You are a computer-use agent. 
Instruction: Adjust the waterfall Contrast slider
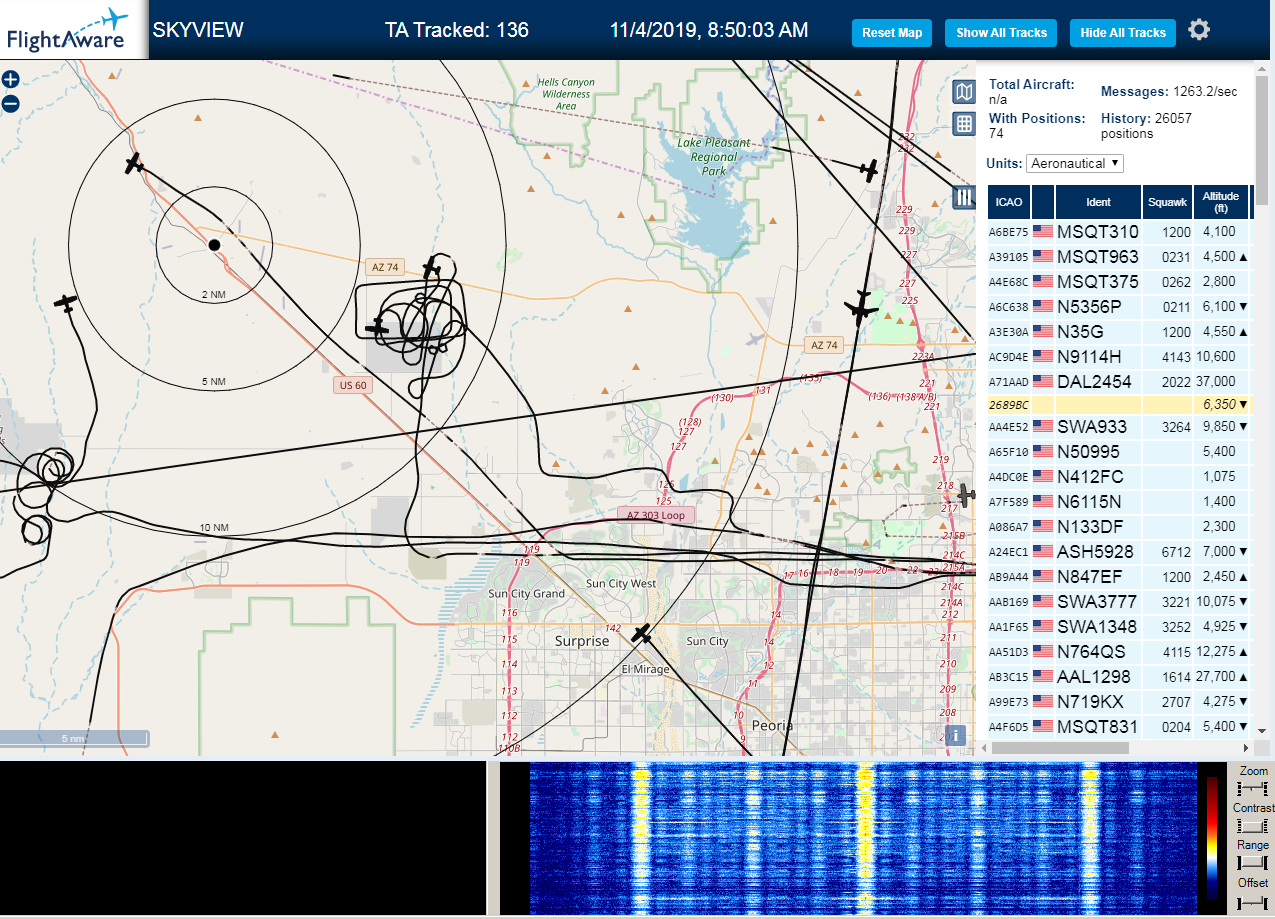[x=1253, y=825]
